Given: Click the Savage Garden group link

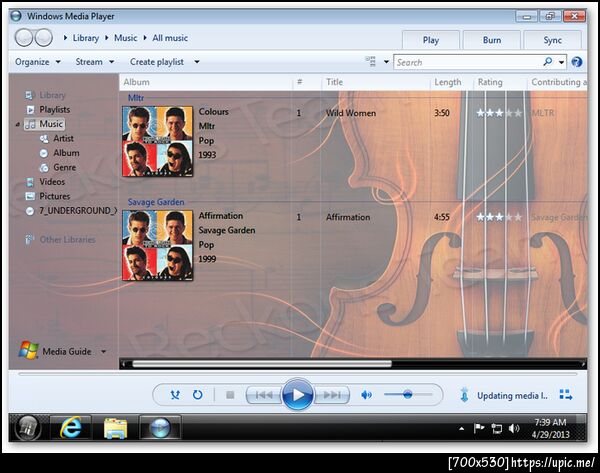Looking at the screenshot, I should click(x=156, y=202).
